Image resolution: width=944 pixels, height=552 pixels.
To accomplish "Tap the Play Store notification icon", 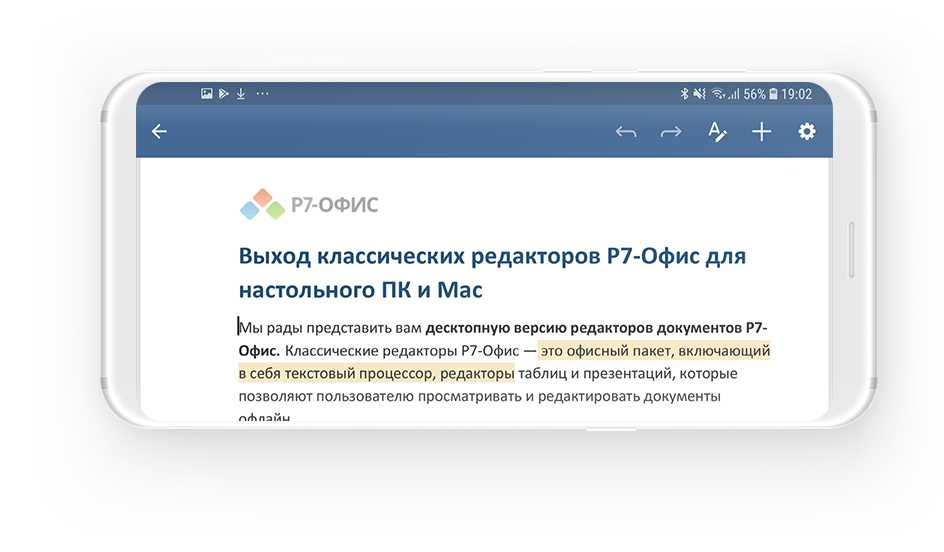I will pos(223,94).
